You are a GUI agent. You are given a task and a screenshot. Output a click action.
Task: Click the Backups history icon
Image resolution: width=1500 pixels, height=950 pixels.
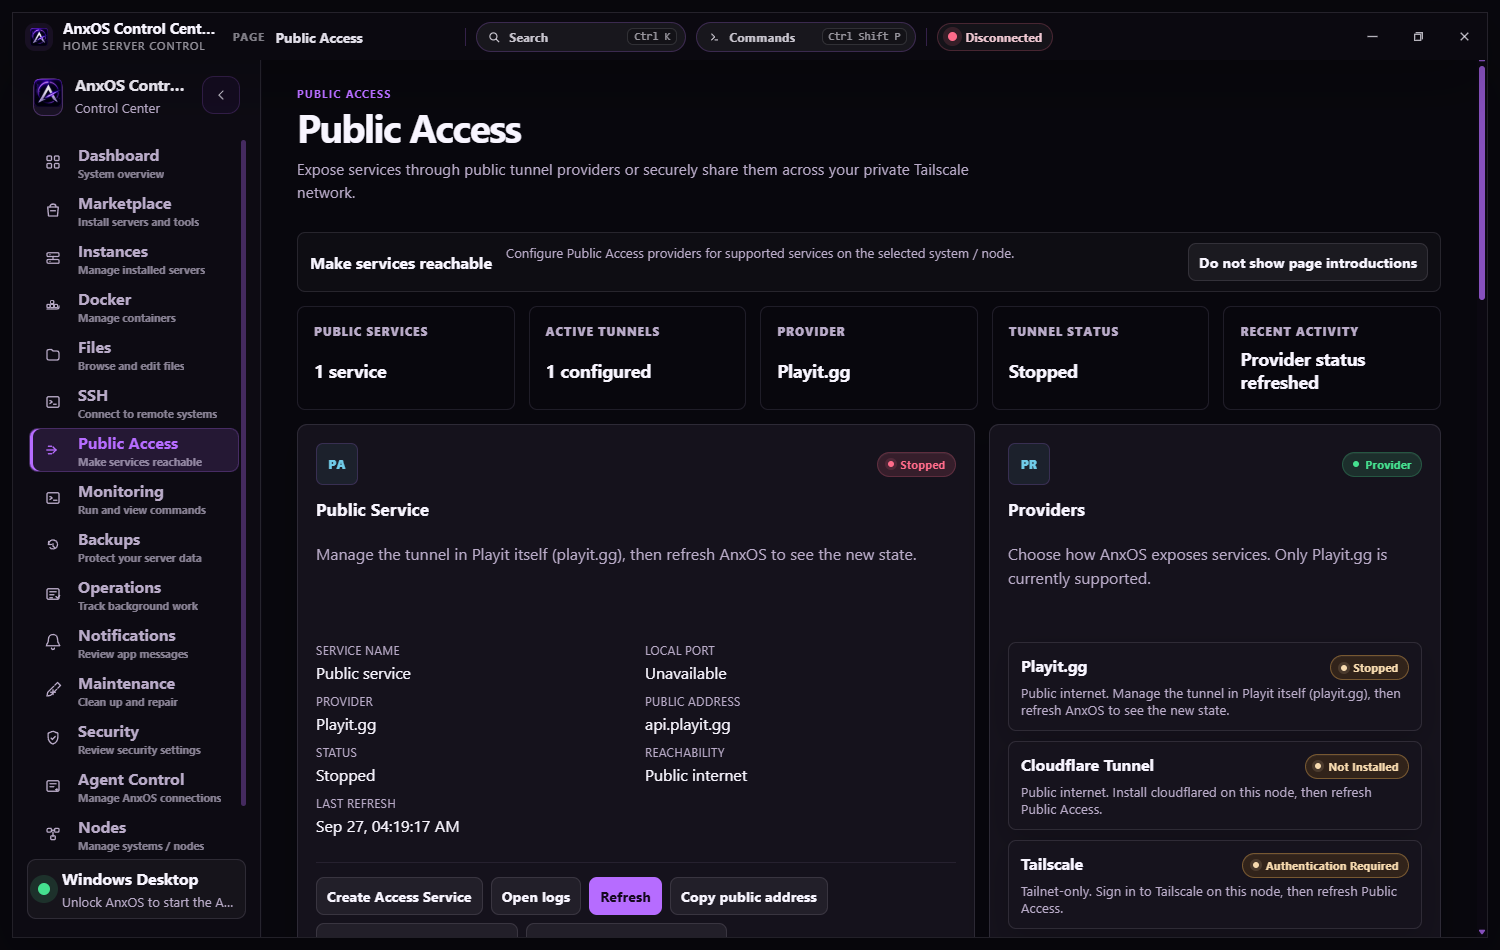(x=53, y=546)
